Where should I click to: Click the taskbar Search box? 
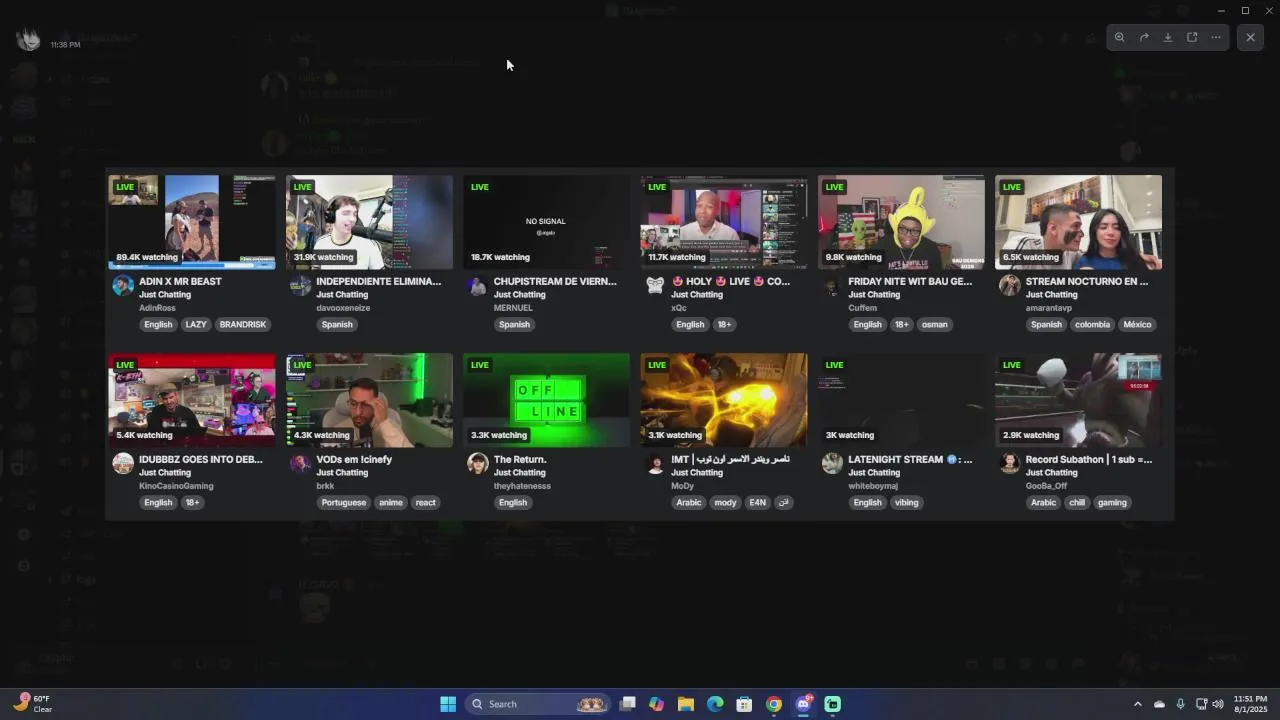click(538, 704)
